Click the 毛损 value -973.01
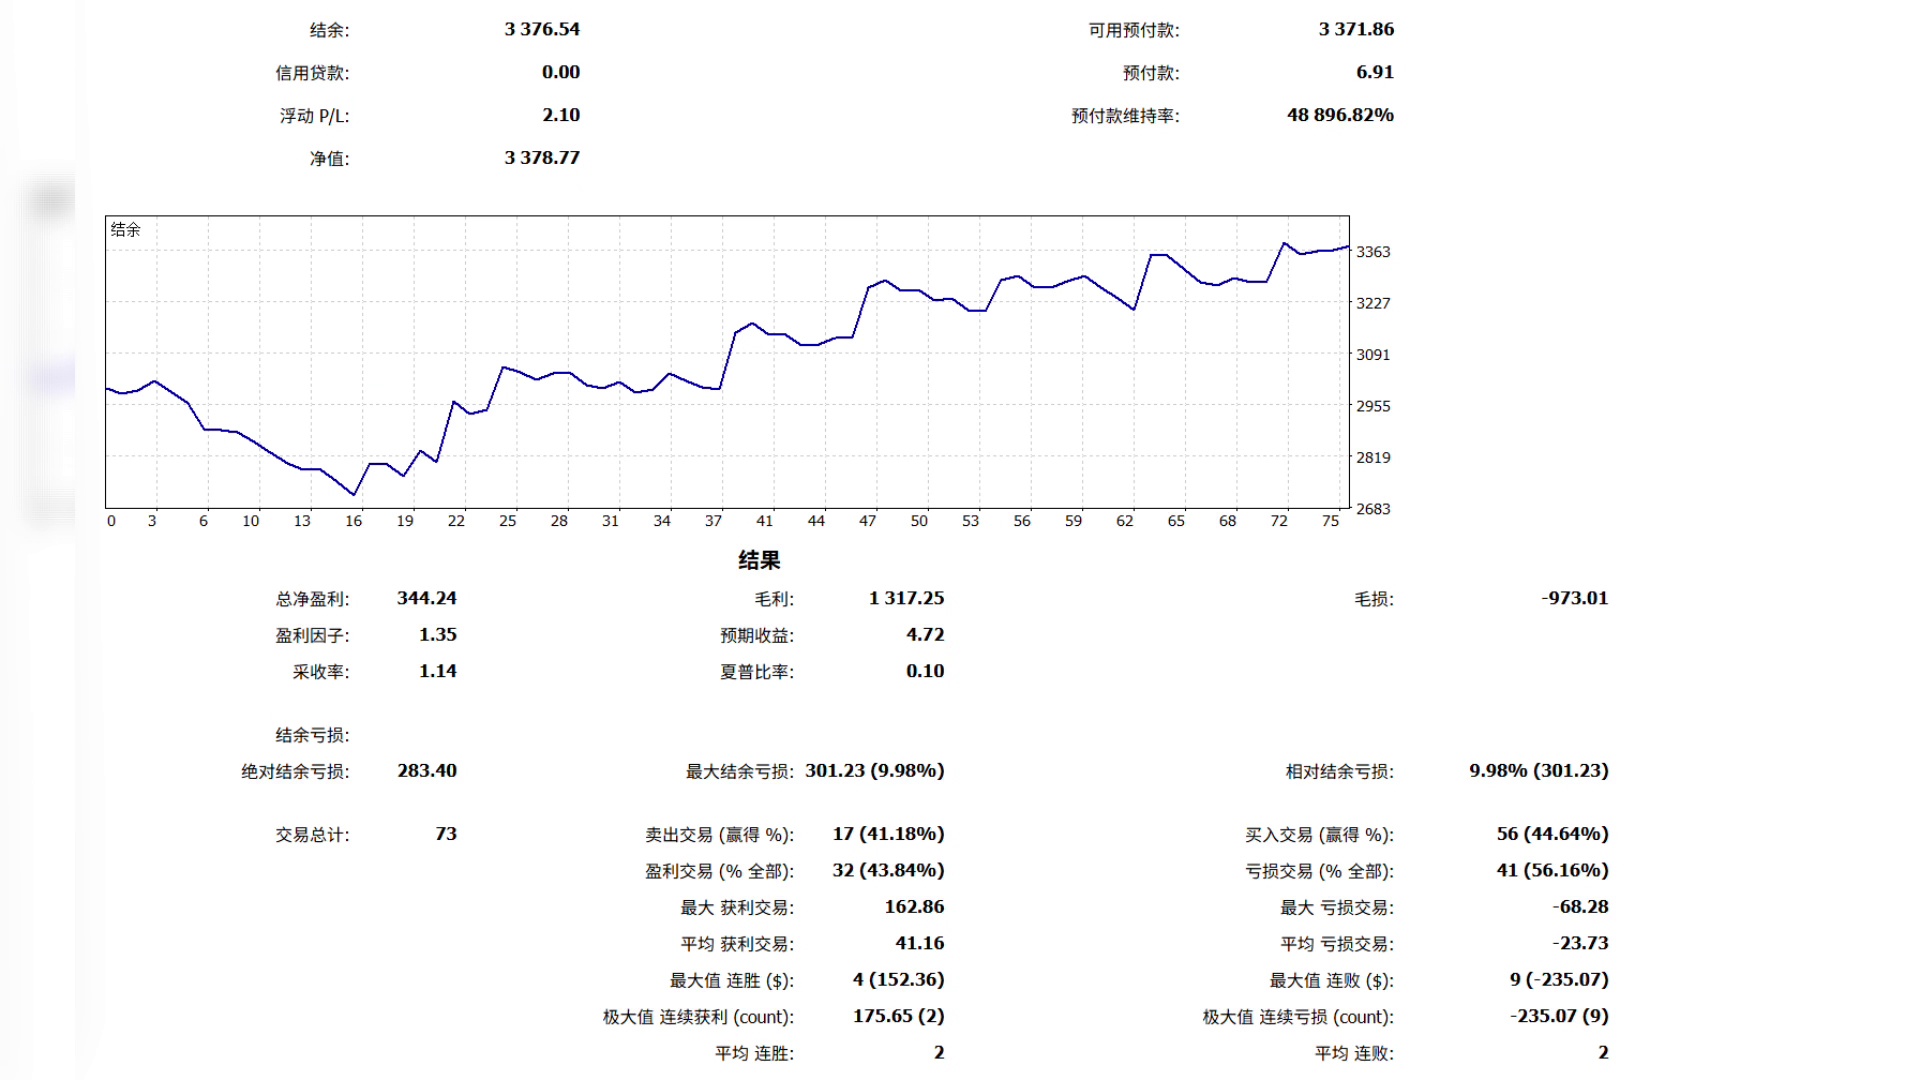 click(x=1575, y=598)
